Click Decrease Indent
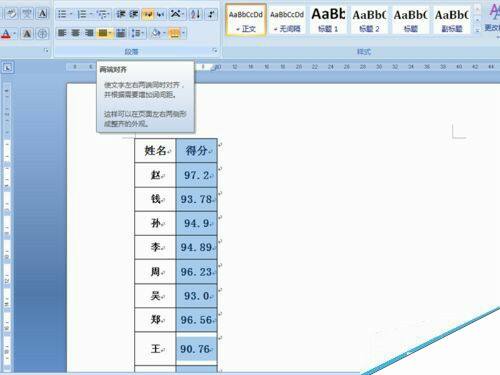 (x=120, y=14)
